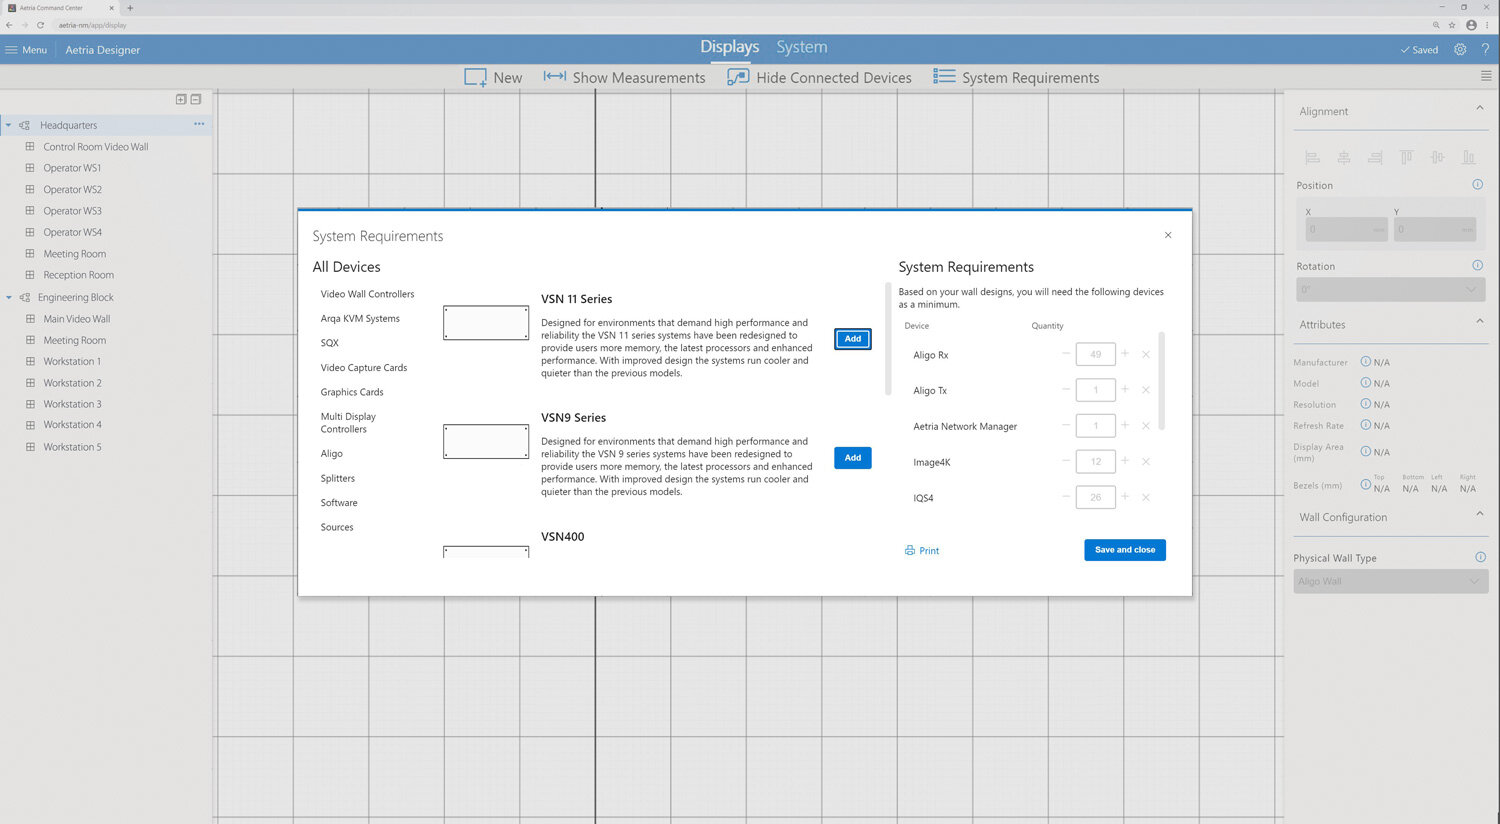This screenshot has width=1500, height=824.
Task: Choose SQX device category
Action: click(x=329, y=343)
